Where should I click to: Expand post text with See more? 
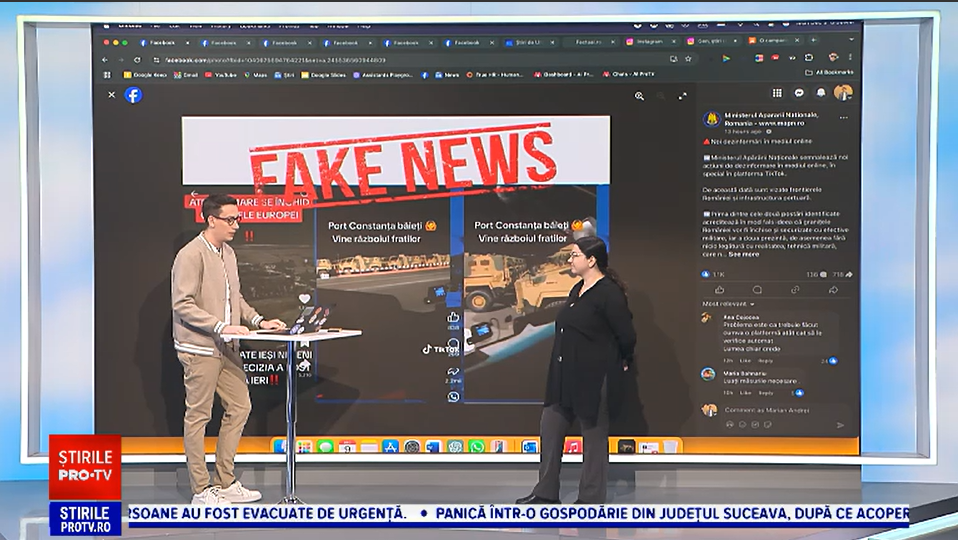743,255
